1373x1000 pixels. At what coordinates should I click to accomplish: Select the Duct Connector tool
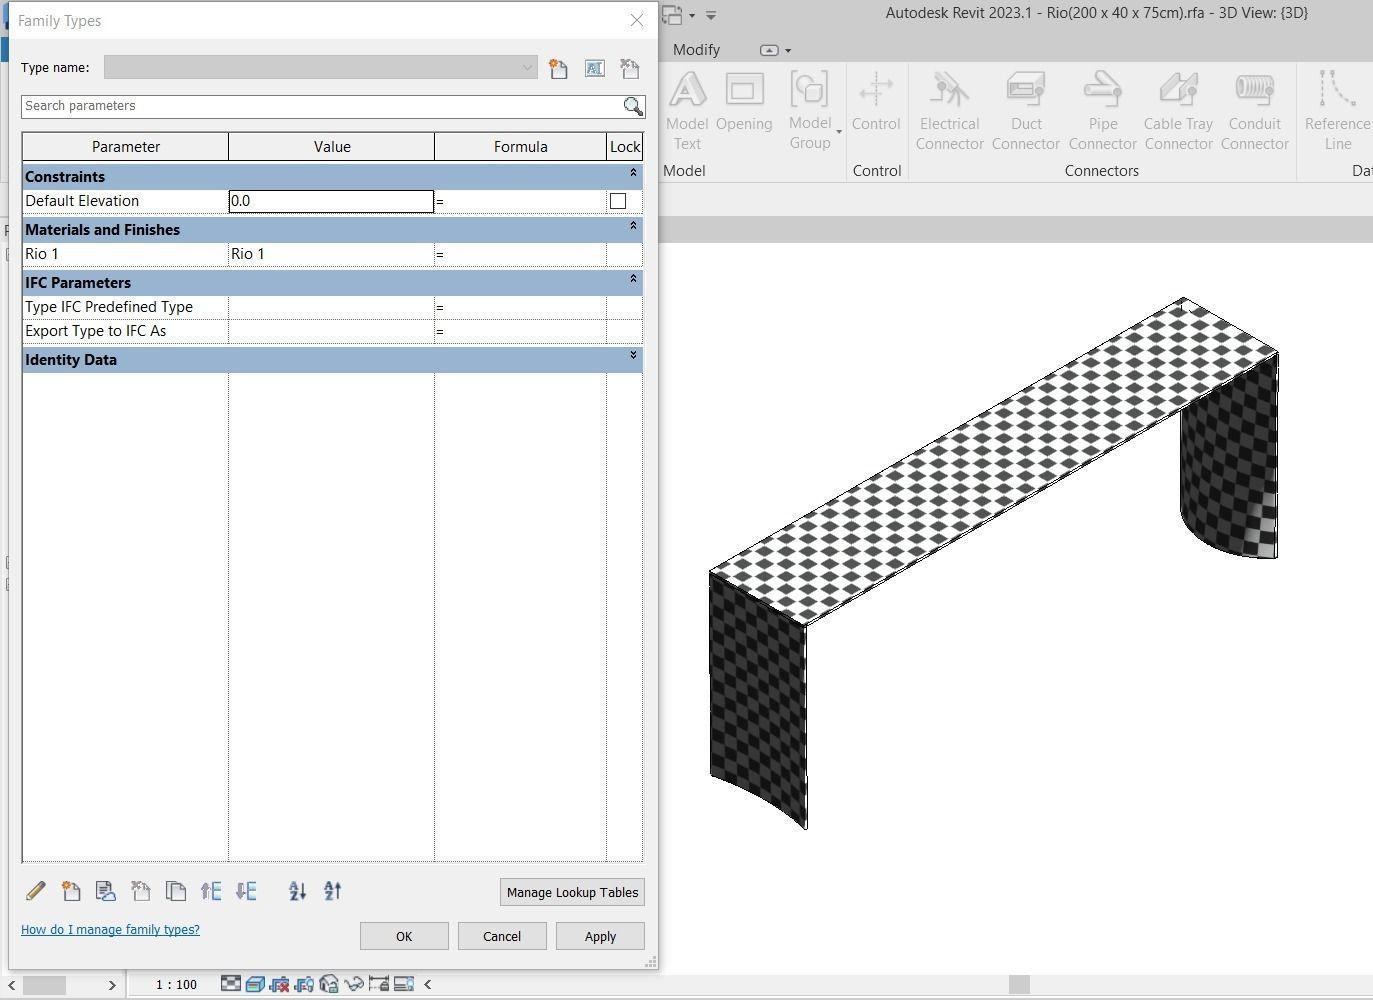pos(1026,110)
